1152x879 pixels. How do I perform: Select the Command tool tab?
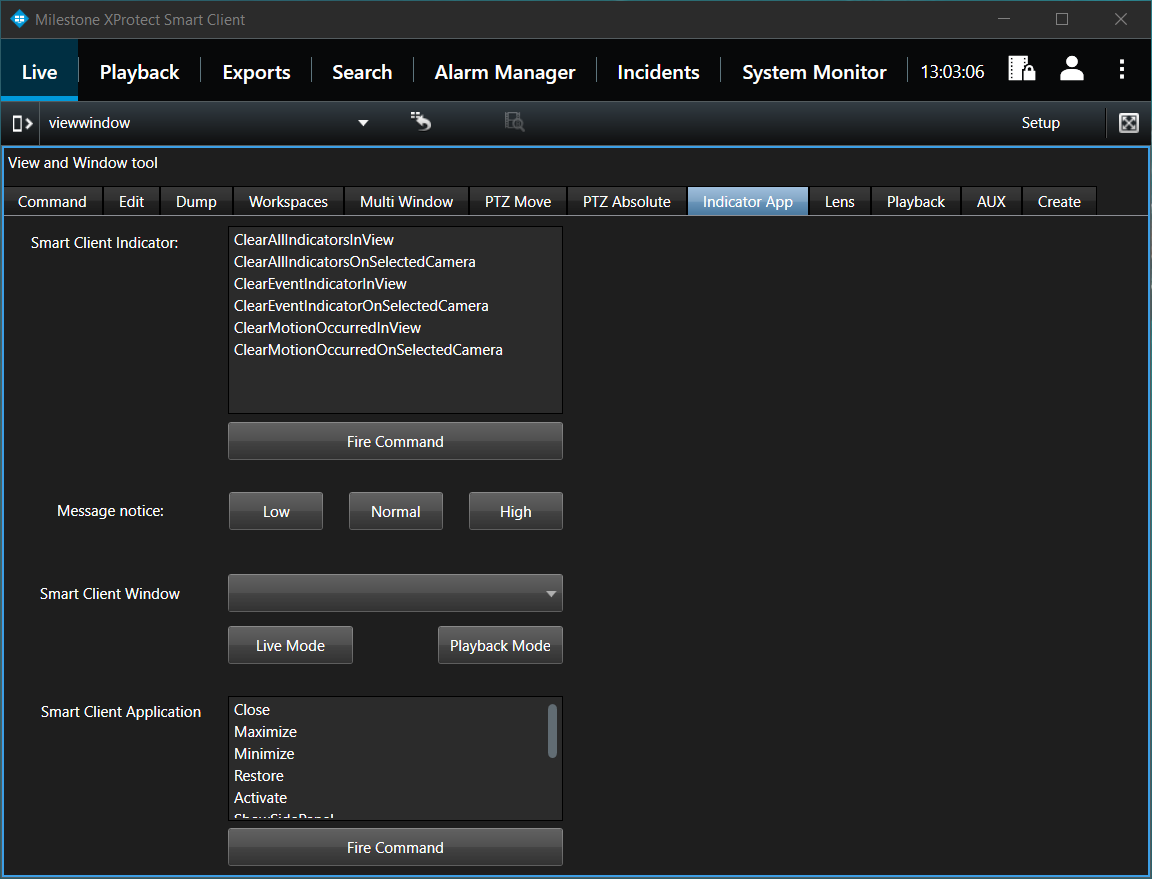pos(52,201)
